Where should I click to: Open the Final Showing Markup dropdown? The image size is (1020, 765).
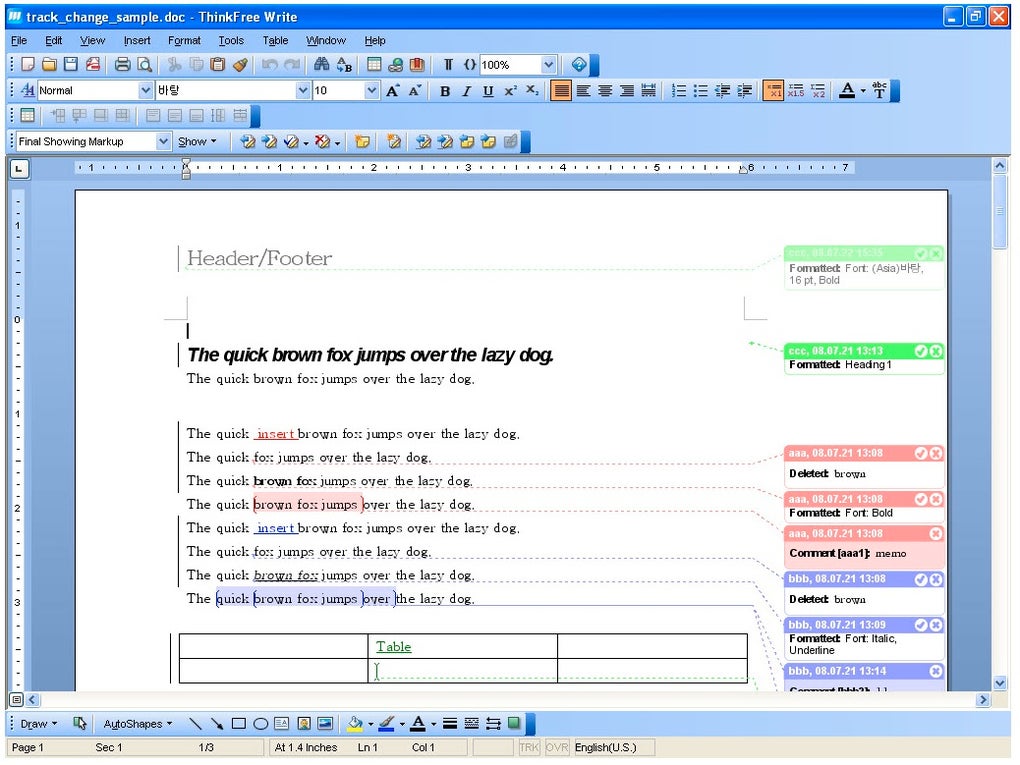pos(163,141)
